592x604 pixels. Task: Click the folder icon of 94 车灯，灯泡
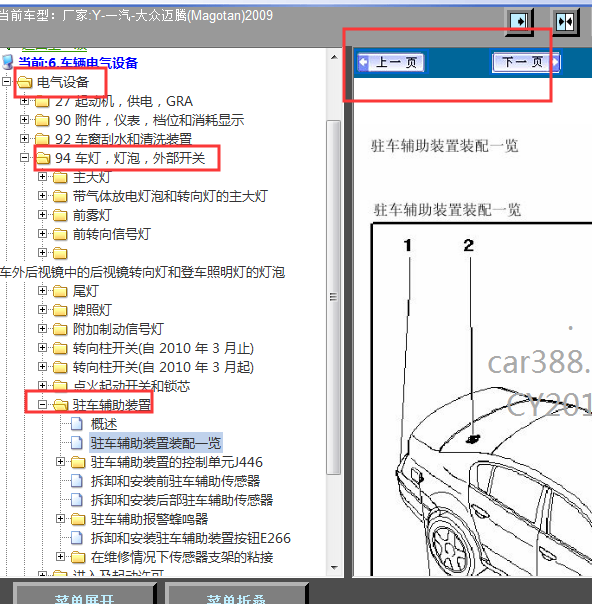click(x=43, y=158)
